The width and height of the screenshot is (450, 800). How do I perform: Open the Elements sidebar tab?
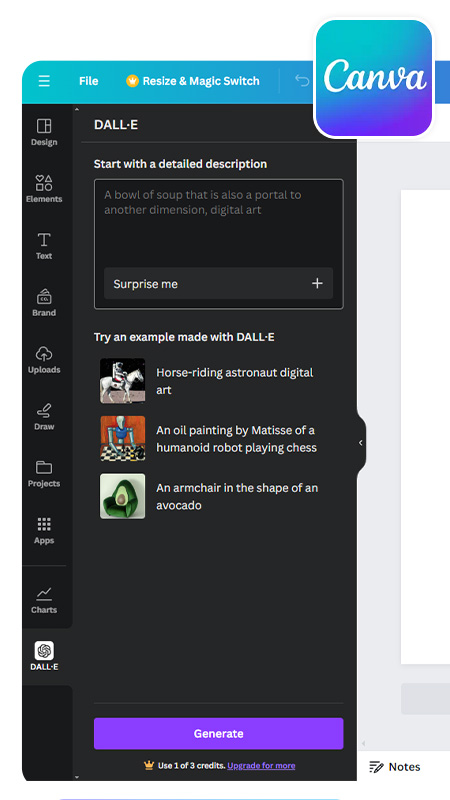click(x=44, y=189)
